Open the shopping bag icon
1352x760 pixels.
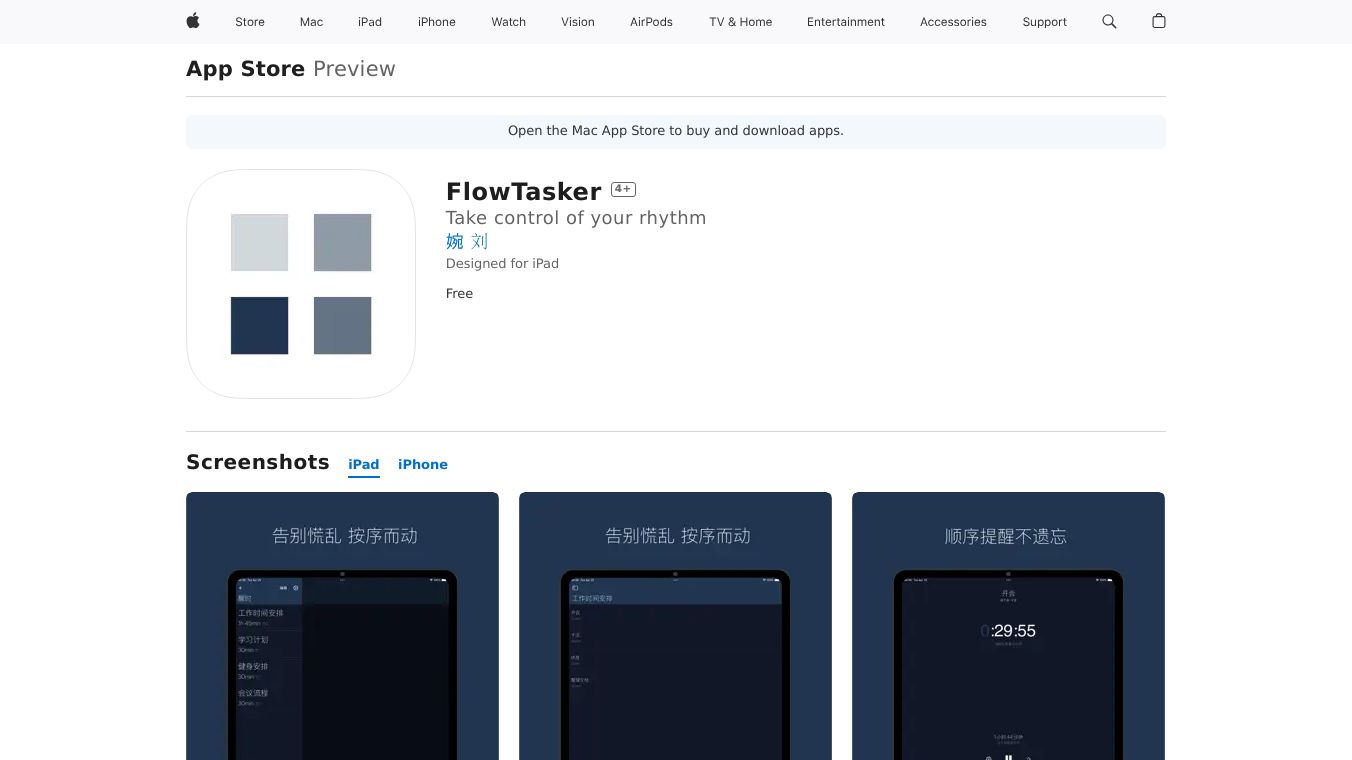click(1159, 21)
